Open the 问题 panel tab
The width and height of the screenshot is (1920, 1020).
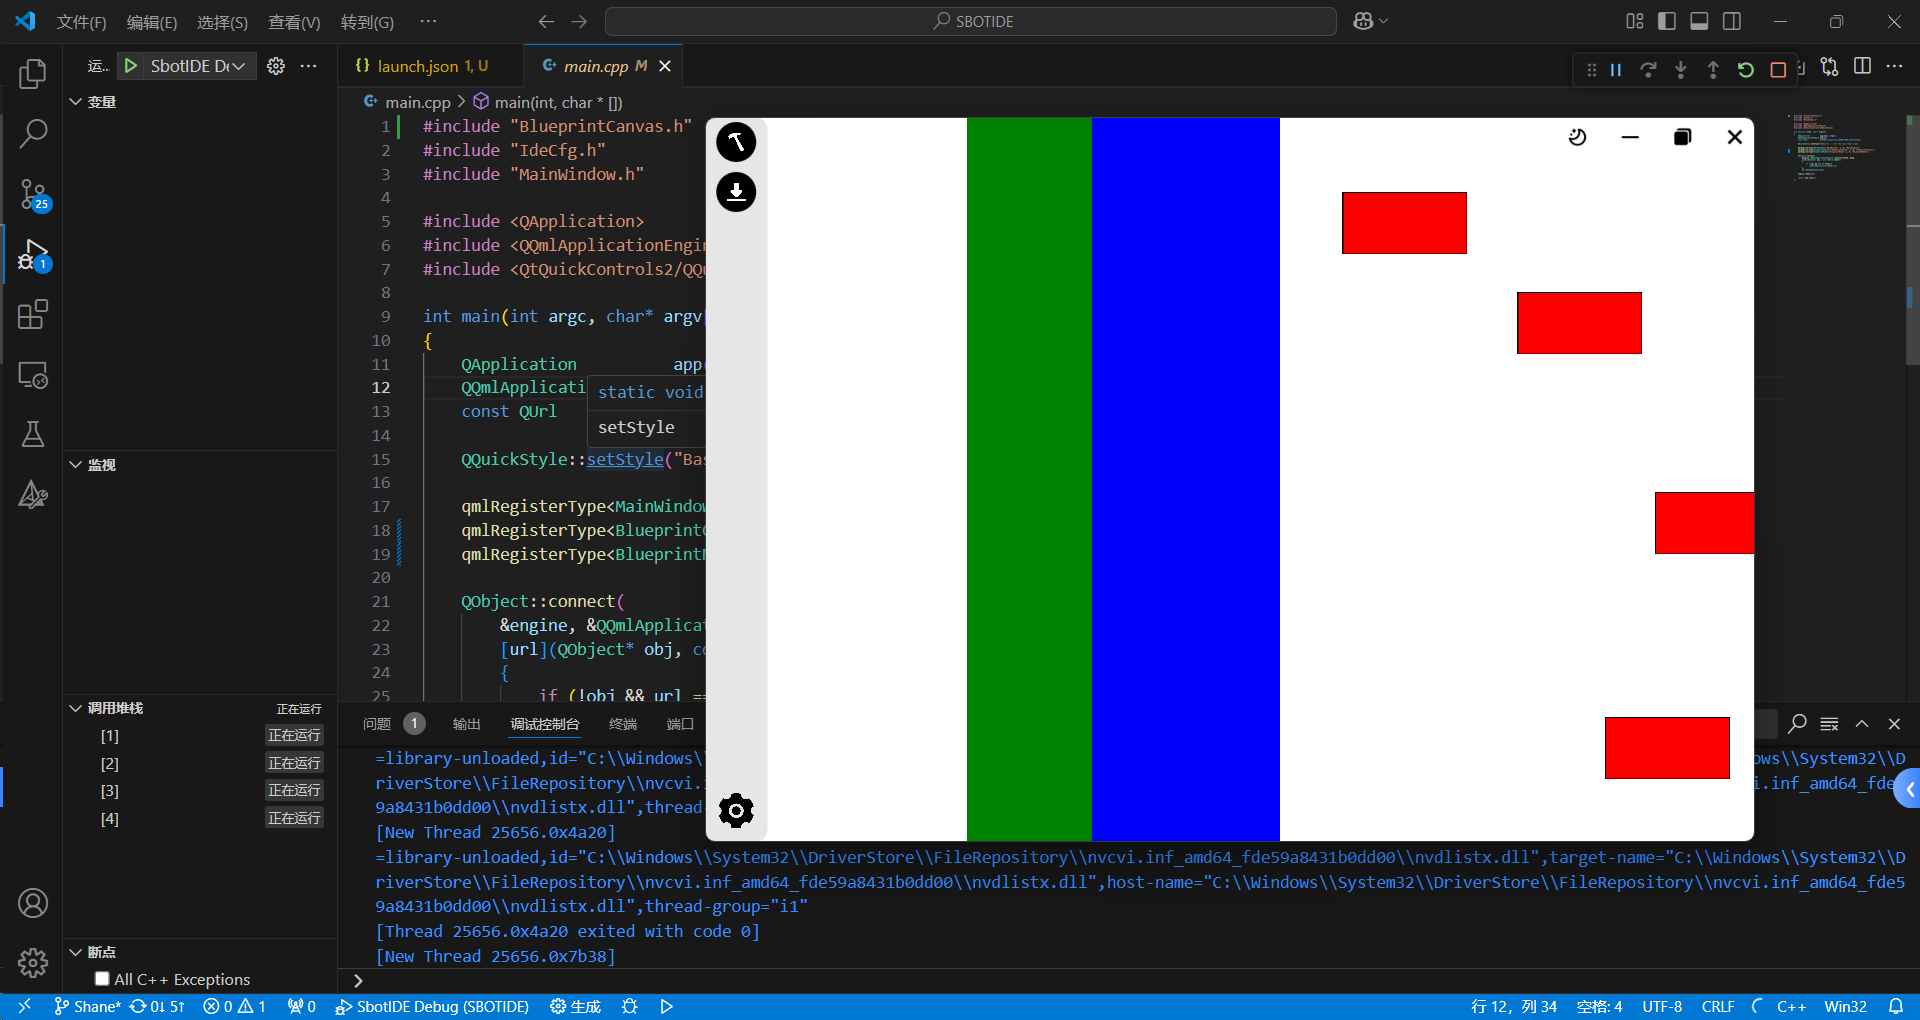coord(377,724)
